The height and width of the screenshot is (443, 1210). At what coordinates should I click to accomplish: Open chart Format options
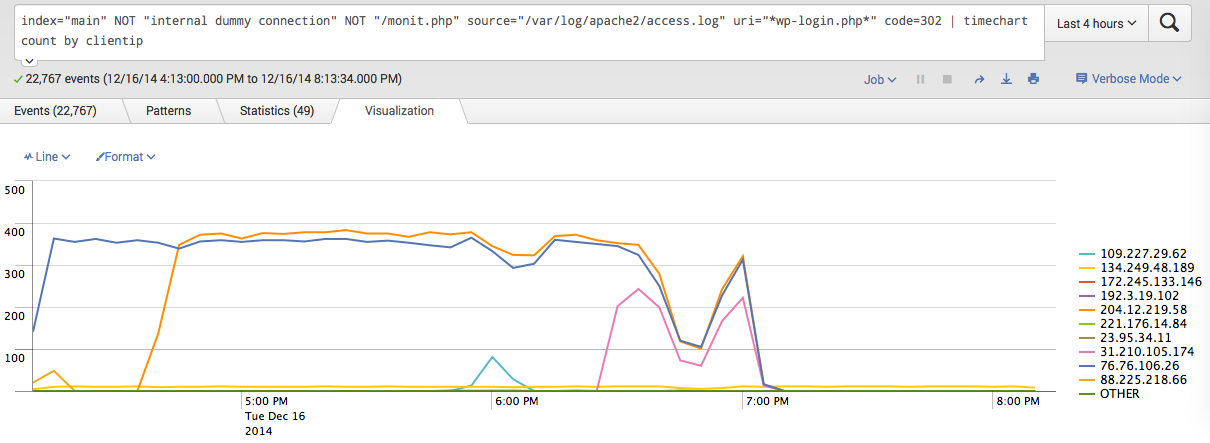[125, 157]
